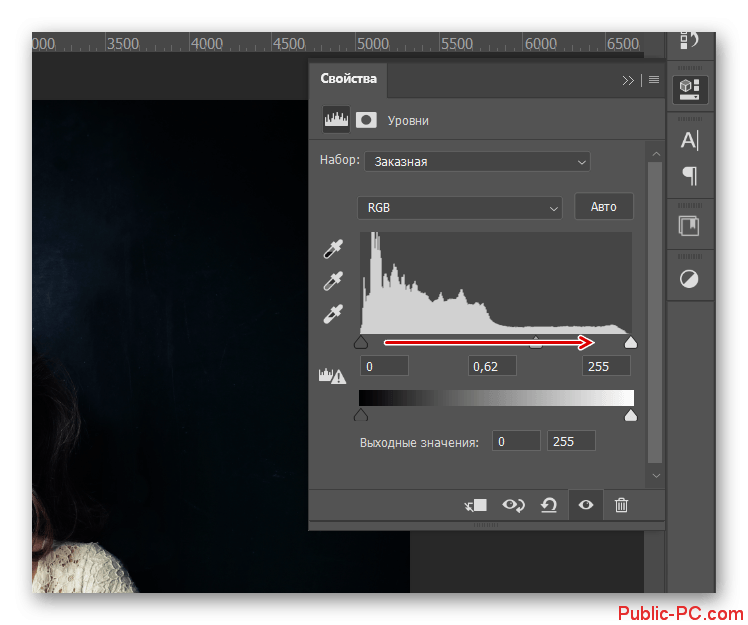The width and height of the screenshot is (748, 625).
Task: Click the output gradient bar
Action: click(x=496, y=398)
